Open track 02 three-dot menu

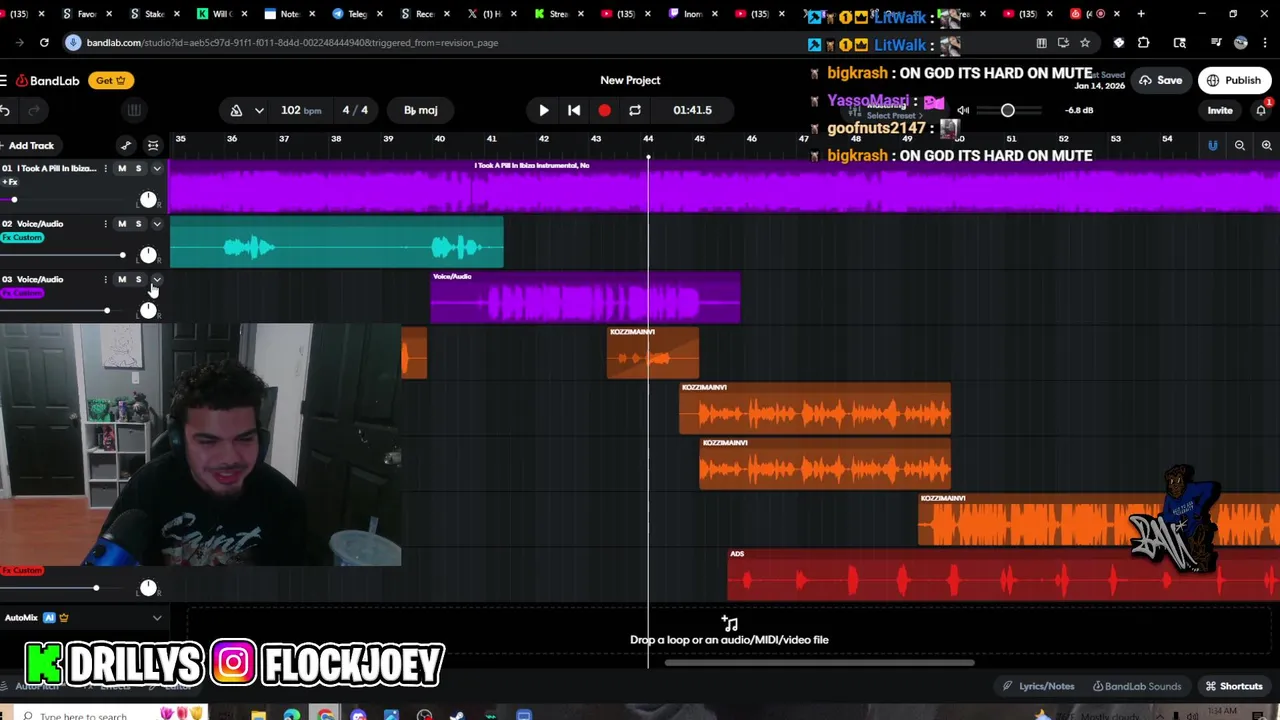click(105, 224)
